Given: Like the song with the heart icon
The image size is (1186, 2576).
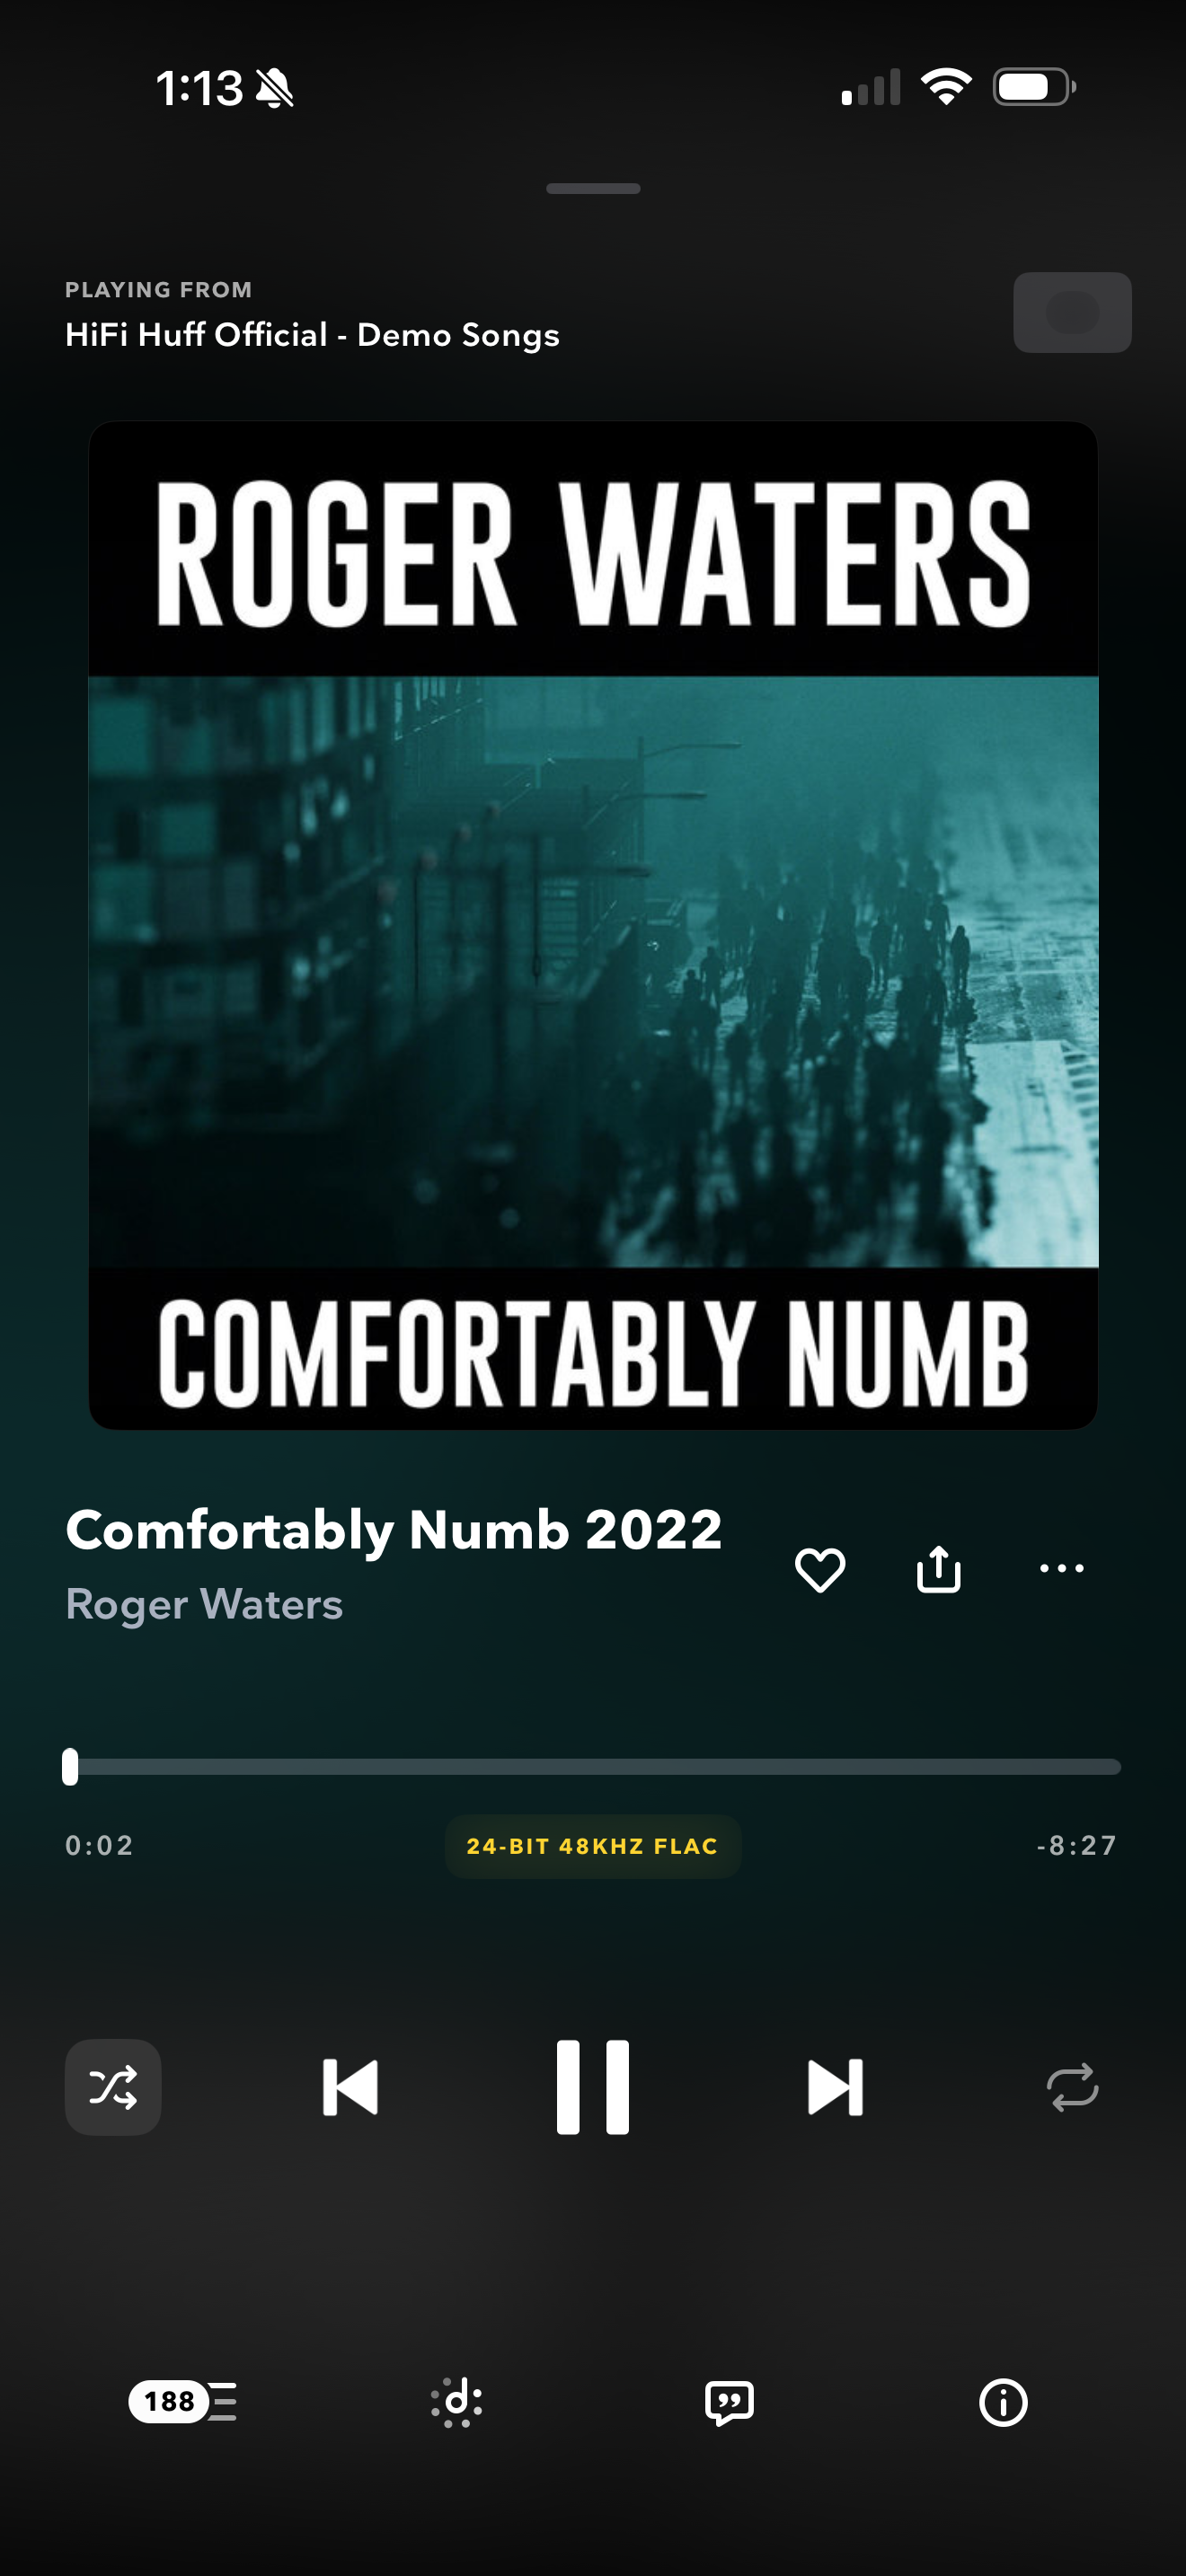Looking at the screenshot, I should tap(820, 1569).
